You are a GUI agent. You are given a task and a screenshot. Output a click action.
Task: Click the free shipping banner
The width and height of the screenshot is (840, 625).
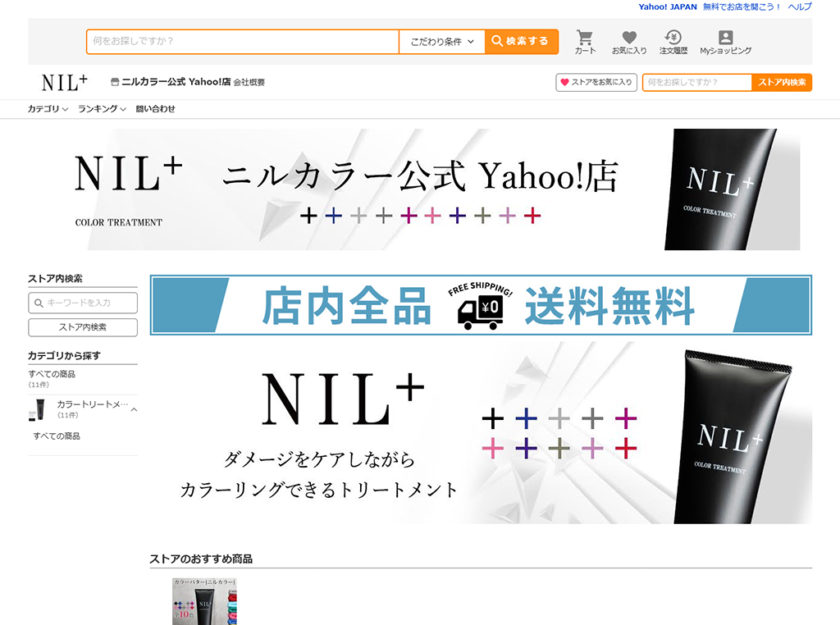[480, 305]
